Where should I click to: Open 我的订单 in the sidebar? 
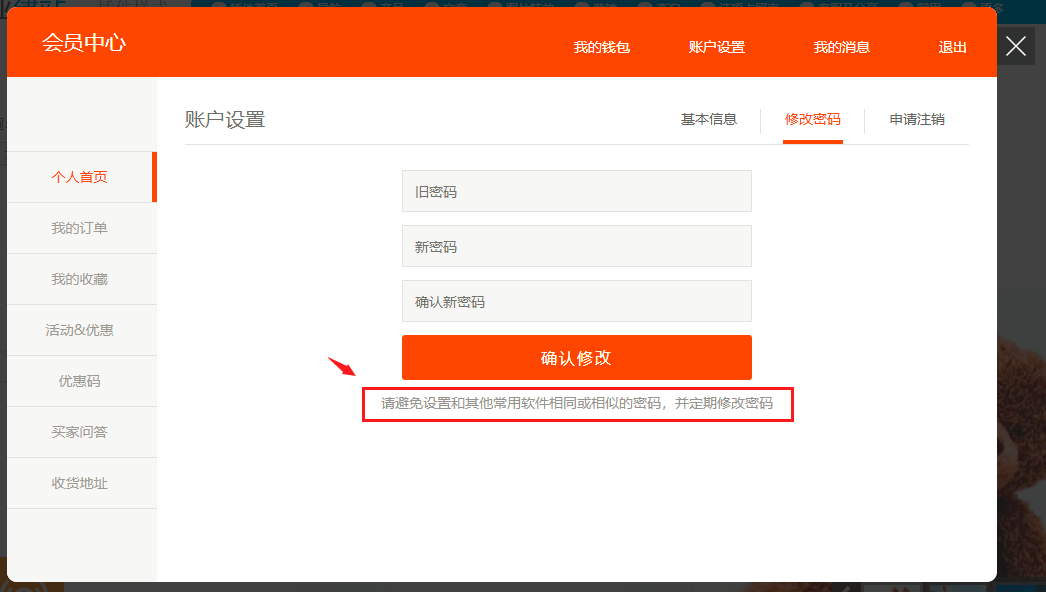[80, 228]
